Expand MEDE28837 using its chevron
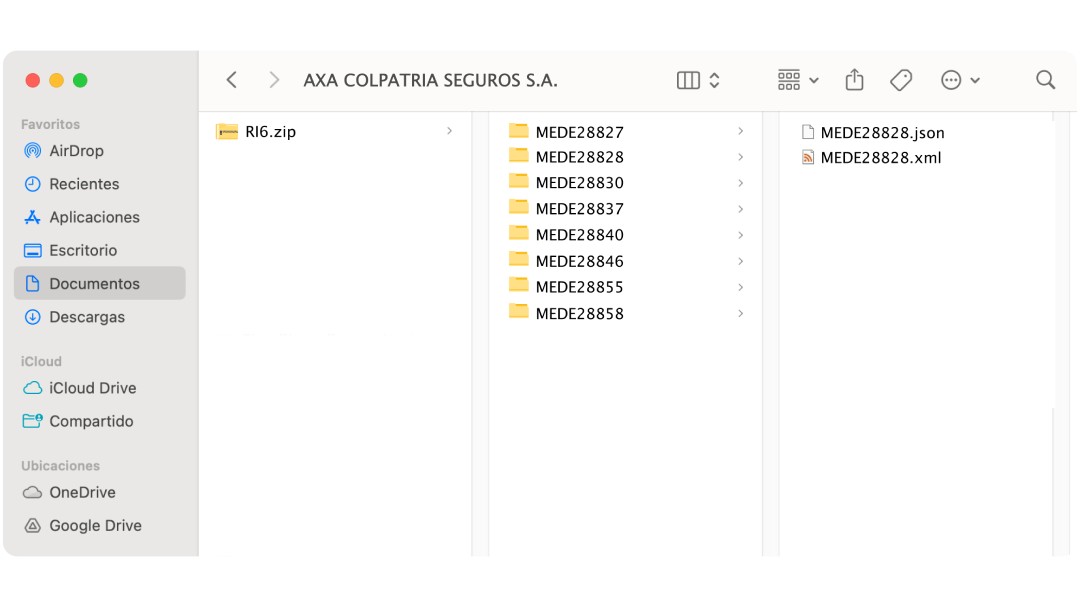Screen dimensions: 1080x608 click(x=740, y=209)
